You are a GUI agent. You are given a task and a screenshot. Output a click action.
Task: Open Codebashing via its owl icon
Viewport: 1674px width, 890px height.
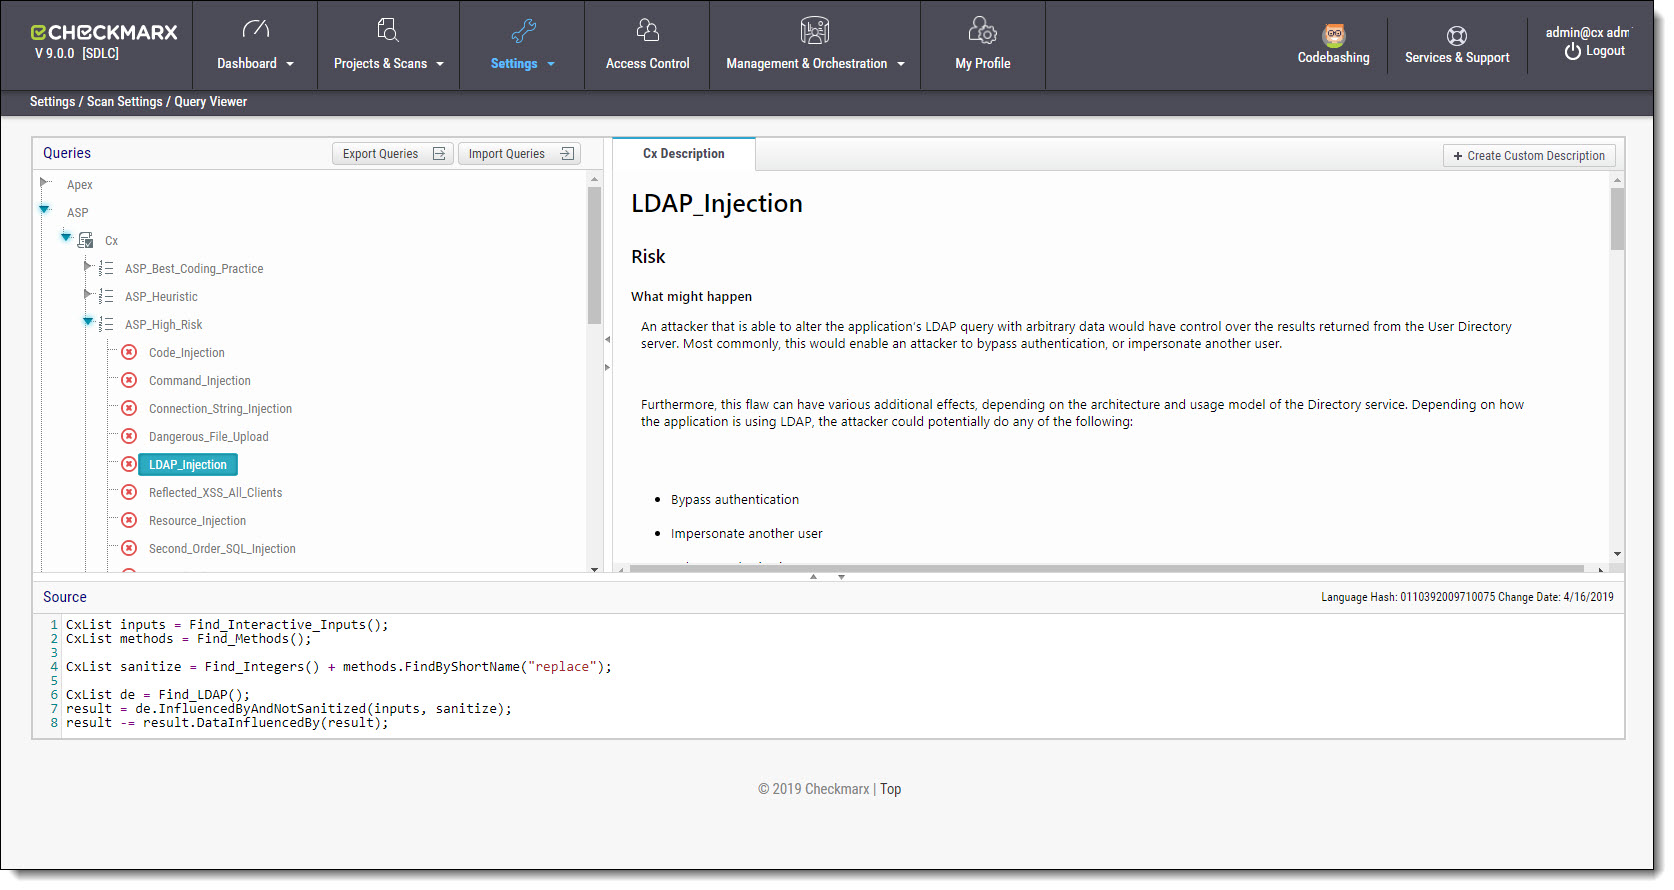click(1334, 35)
